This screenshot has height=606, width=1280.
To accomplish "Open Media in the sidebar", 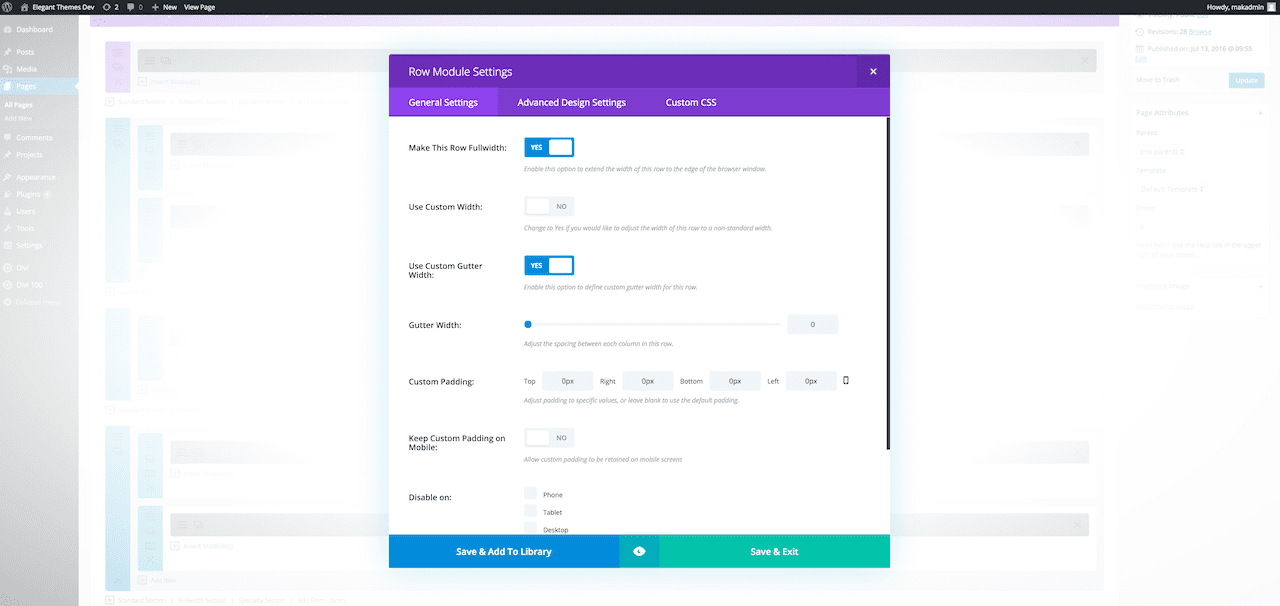I will click(26, 69).
